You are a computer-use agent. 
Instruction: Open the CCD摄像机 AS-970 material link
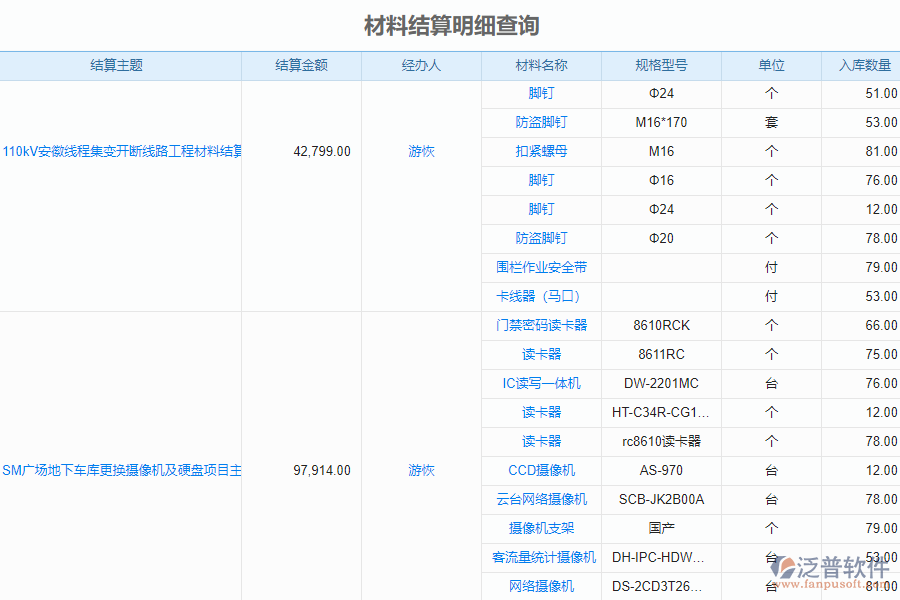tap(541, 470)
